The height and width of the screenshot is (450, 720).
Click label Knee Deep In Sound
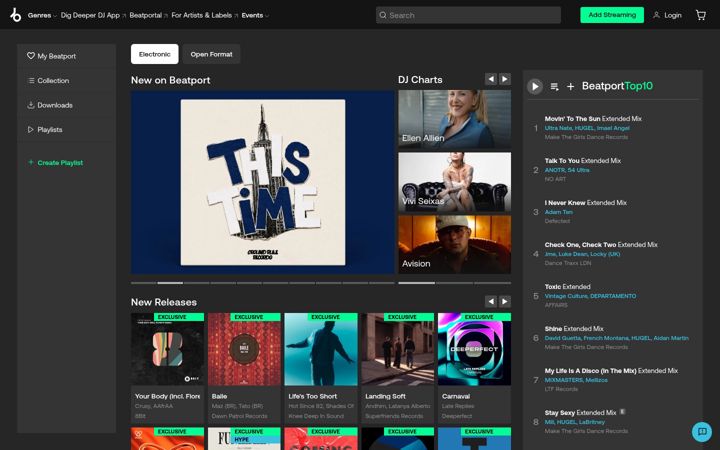coord(316,416)
